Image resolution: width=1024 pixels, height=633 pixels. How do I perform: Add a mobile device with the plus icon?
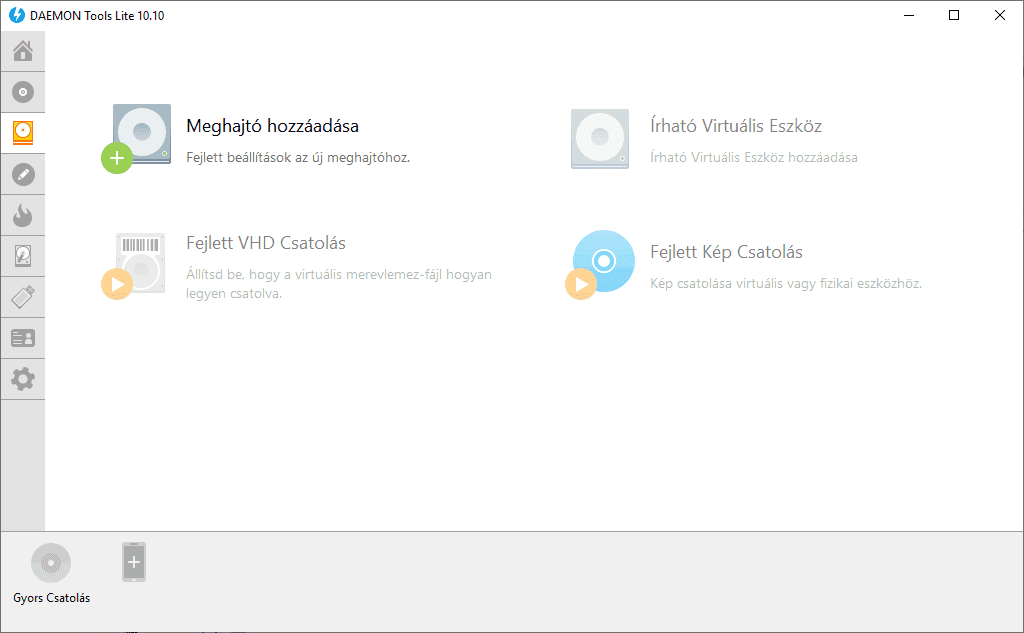pyautogui.click(x=134, y=562)
